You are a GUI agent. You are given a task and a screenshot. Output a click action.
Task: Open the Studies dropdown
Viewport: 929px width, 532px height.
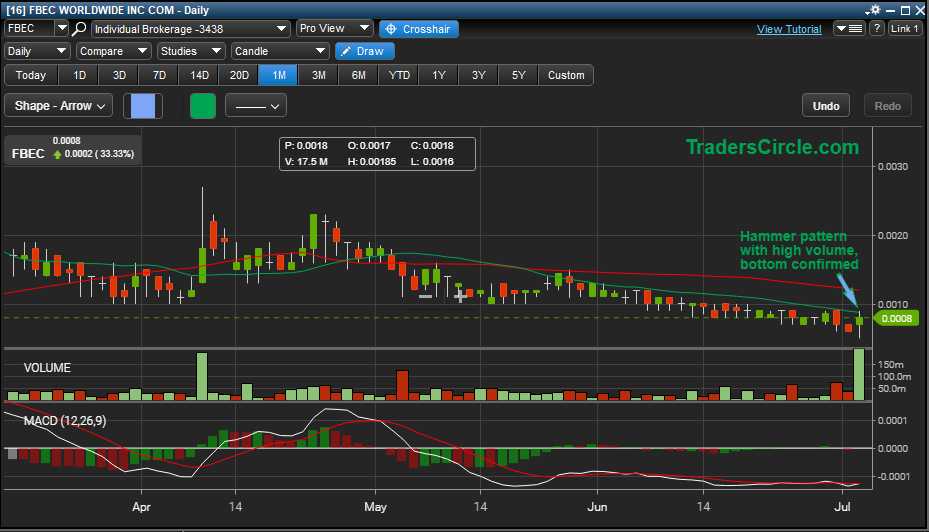point(191,52)
